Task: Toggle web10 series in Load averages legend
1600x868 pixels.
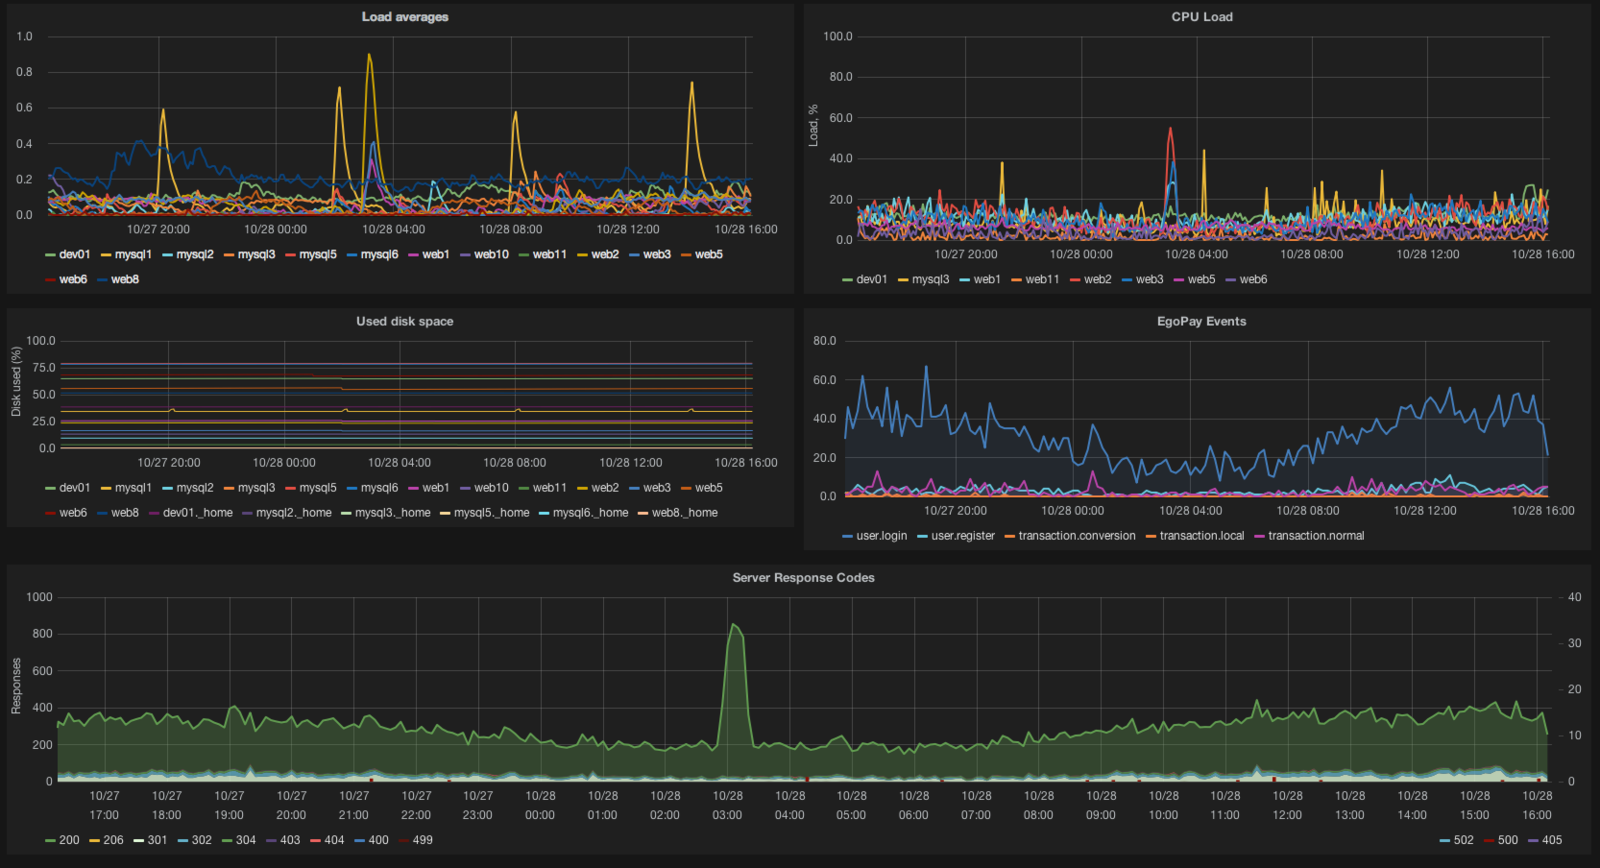Action: point(491,255)
